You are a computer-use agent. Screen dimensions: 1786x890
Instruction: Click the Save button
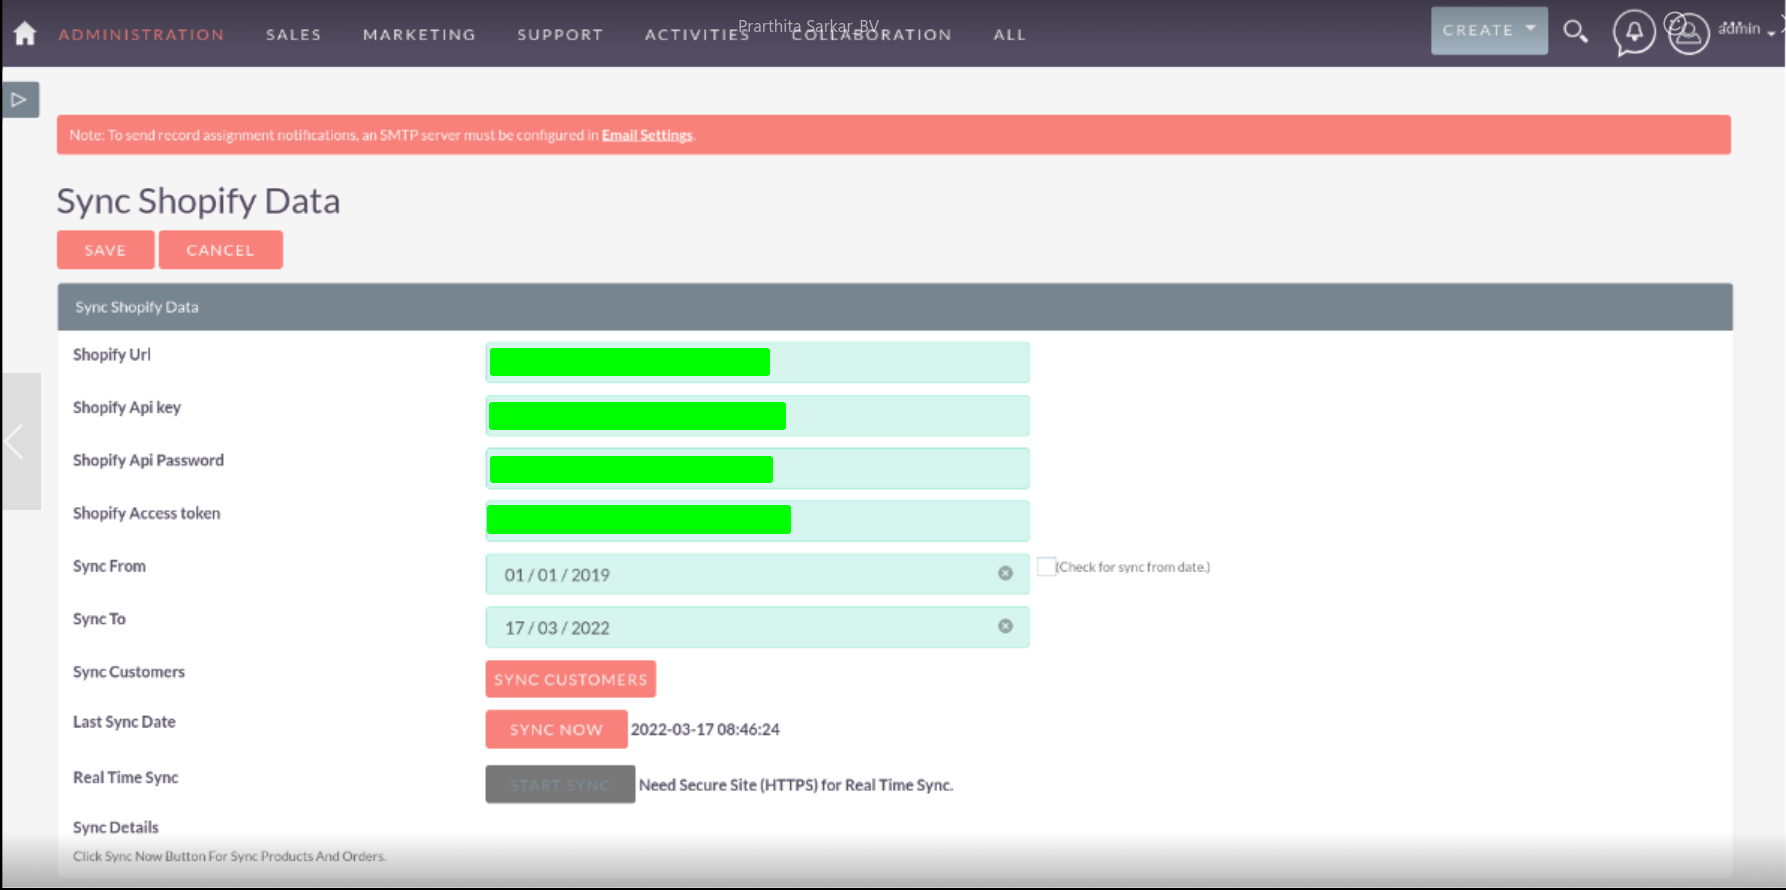(105, 250)
